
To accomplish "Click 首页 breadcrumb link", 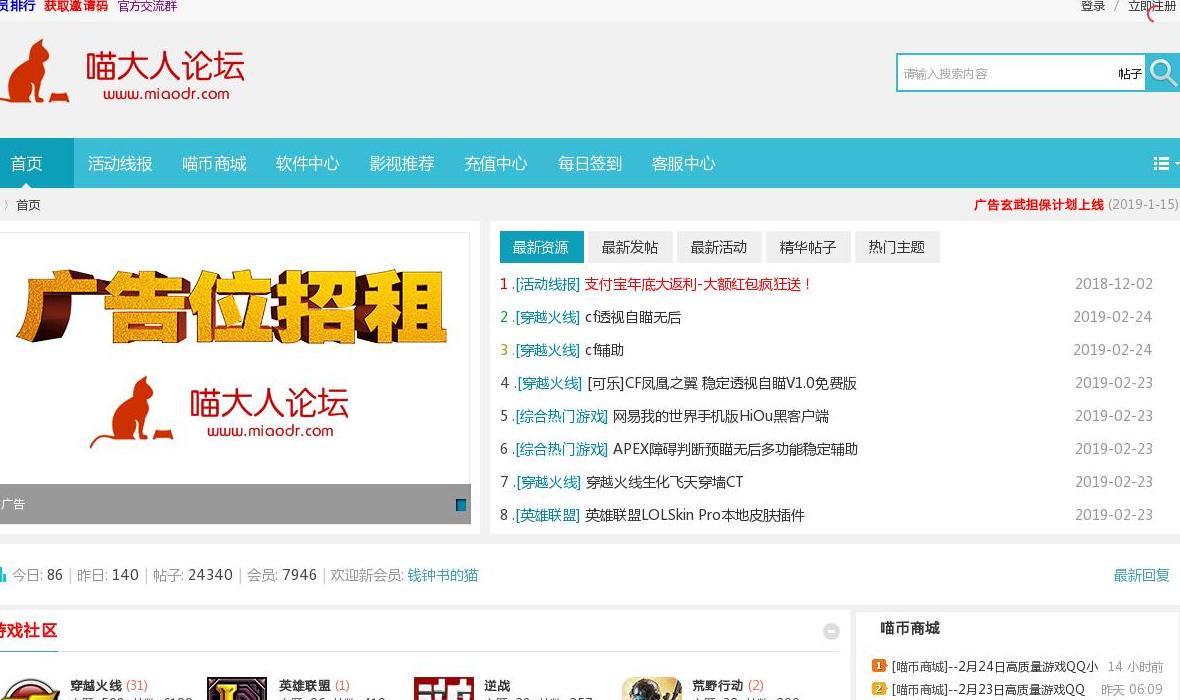I will (28, 205).
